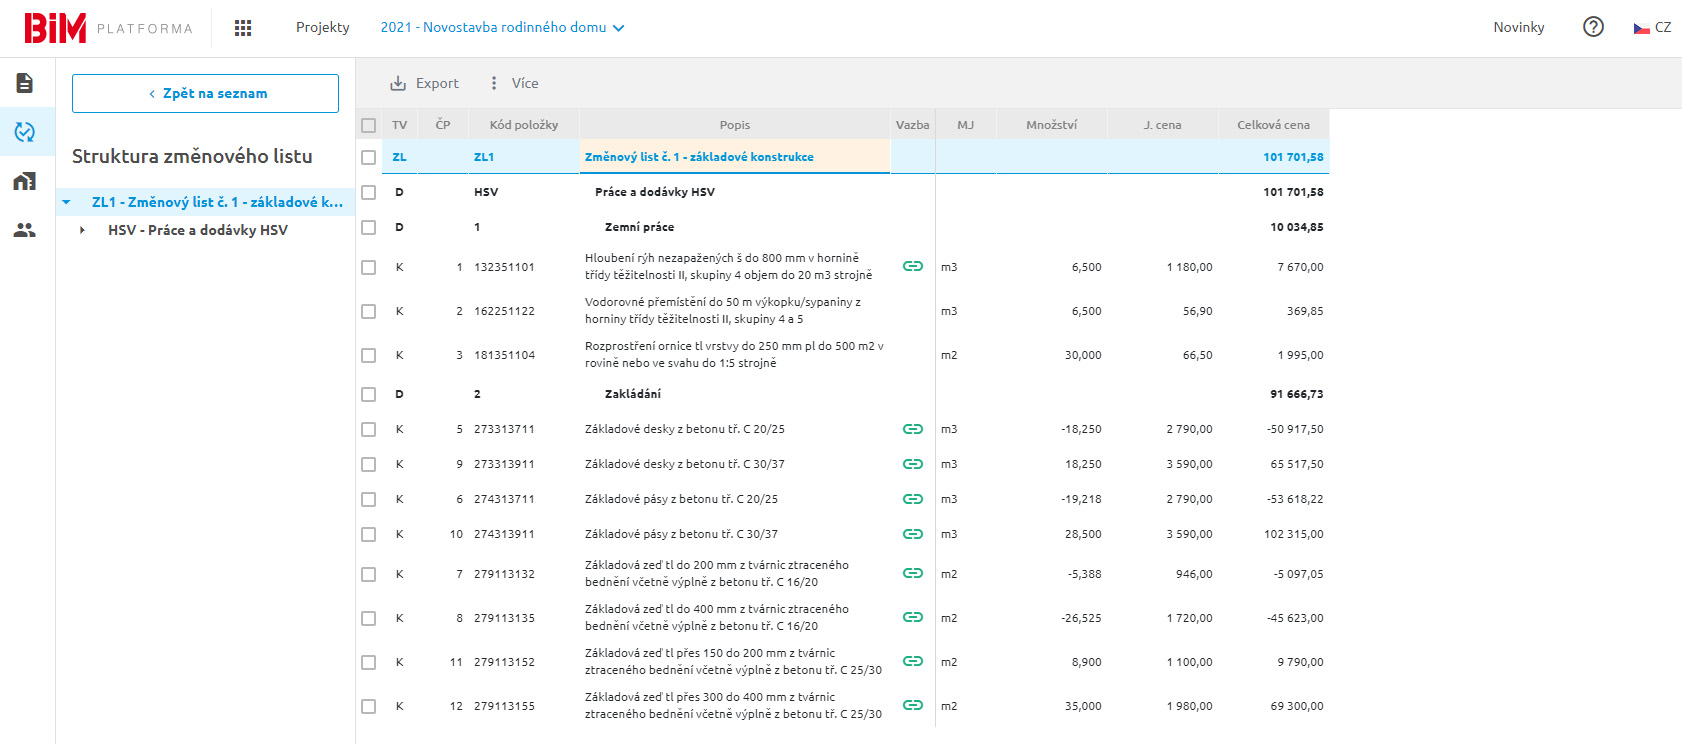Click the Export button
The width and height of the screenshot is (1682, 744).
[424, 83]
